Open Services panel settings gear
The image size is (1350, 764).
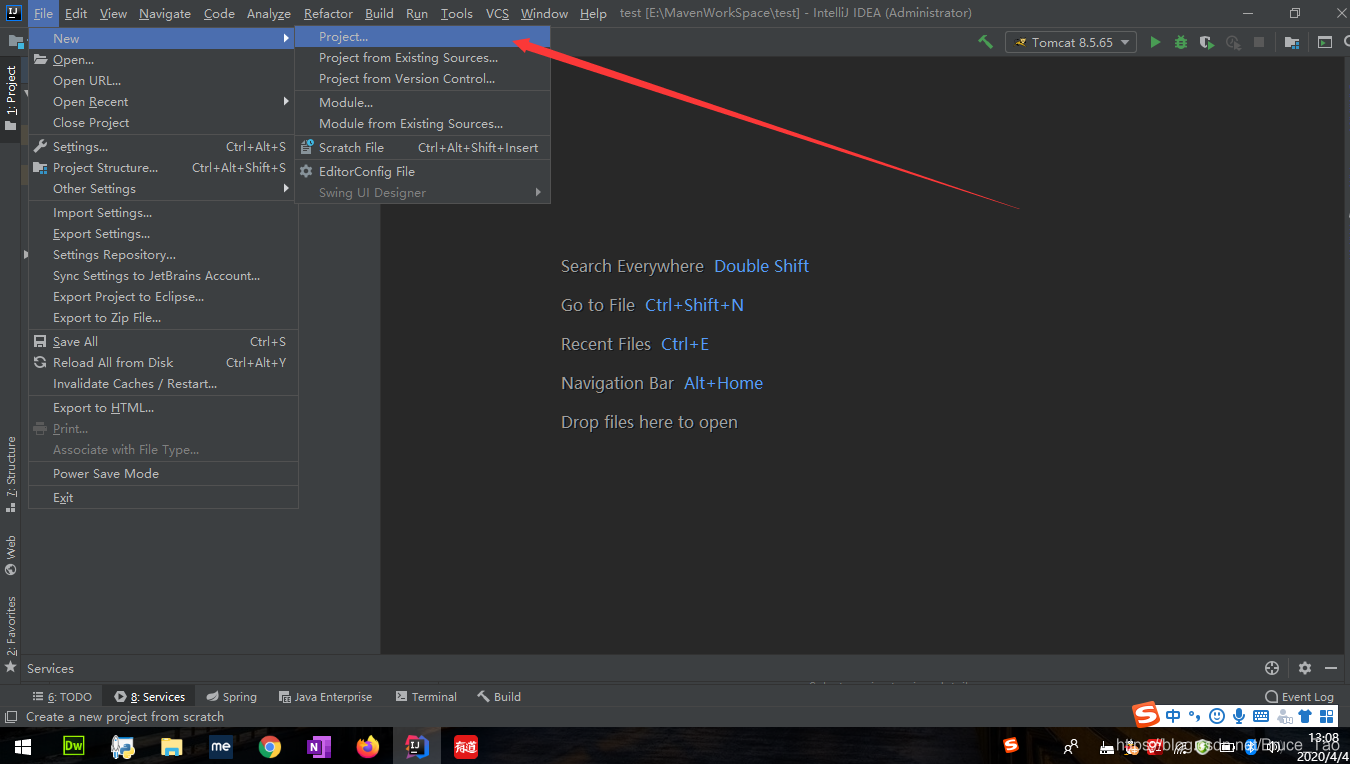[x=1305, y=668]
